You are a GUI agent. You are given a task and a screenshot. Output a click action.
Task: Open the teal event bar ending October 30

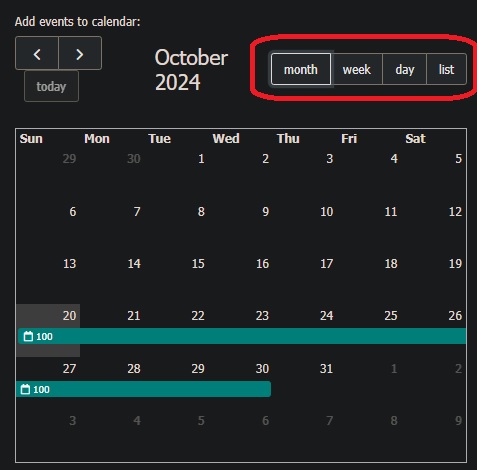pyautogui.click(x=143, y=389)
